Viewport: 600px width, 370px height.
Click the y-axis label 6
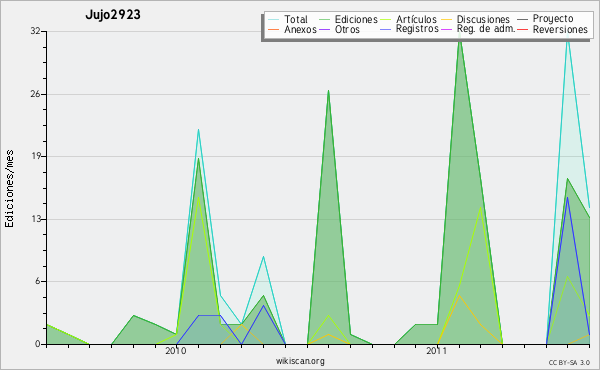click(x=38, y=281)
